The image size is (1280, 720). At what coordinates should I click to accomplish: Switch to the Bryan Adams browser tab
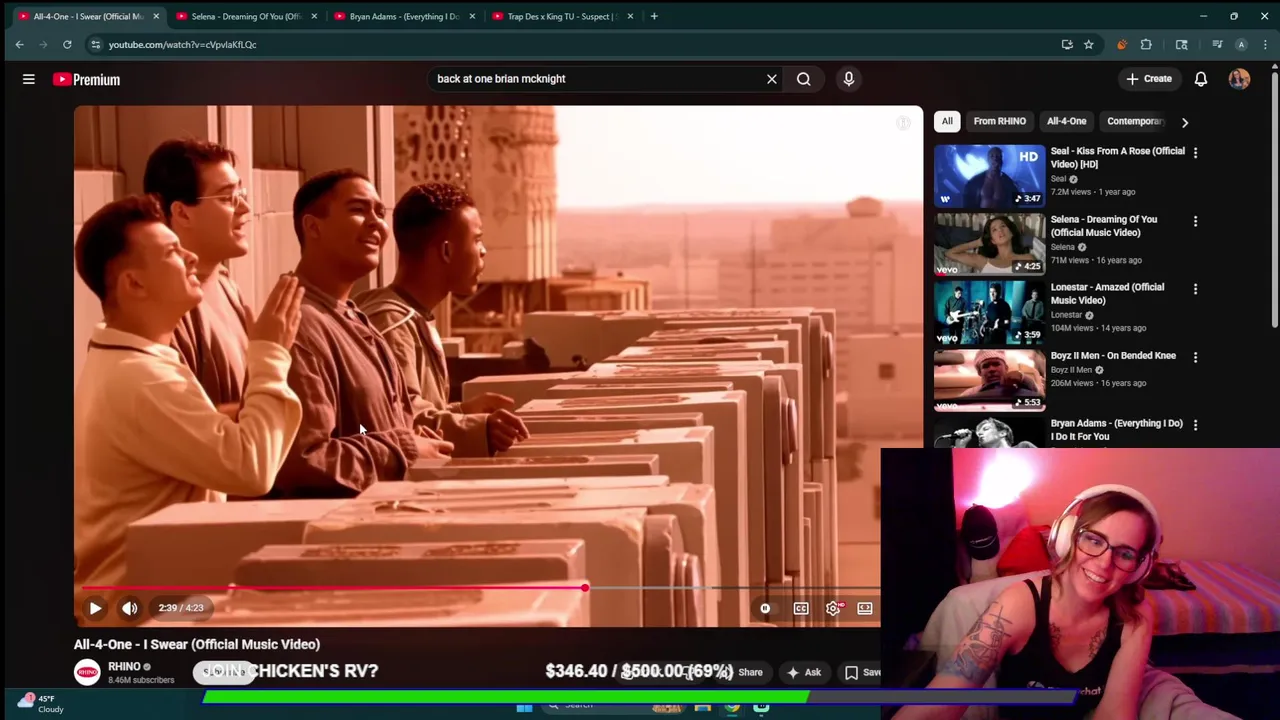403,16
